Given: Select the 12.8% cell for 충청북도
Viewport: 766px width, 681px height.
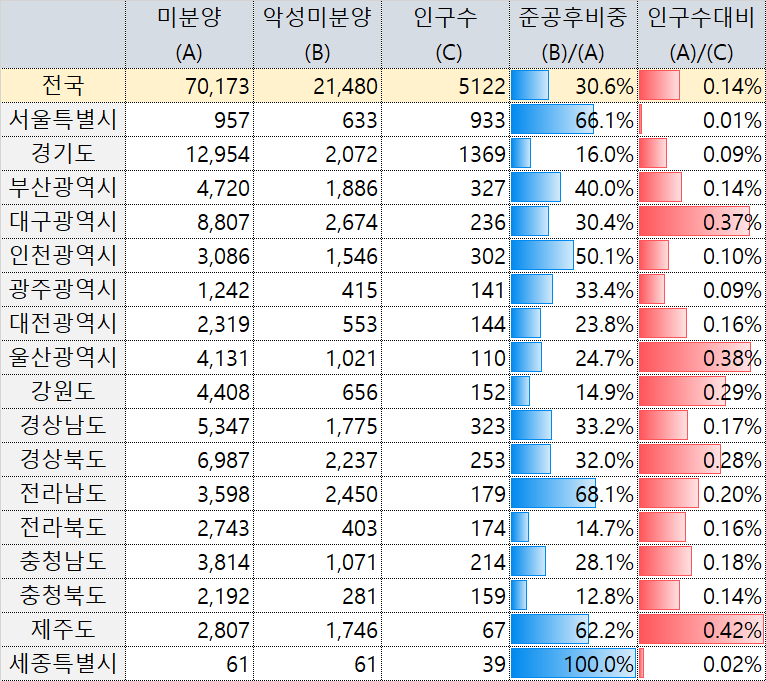Looking at the screenshot, I should [574, 595].
